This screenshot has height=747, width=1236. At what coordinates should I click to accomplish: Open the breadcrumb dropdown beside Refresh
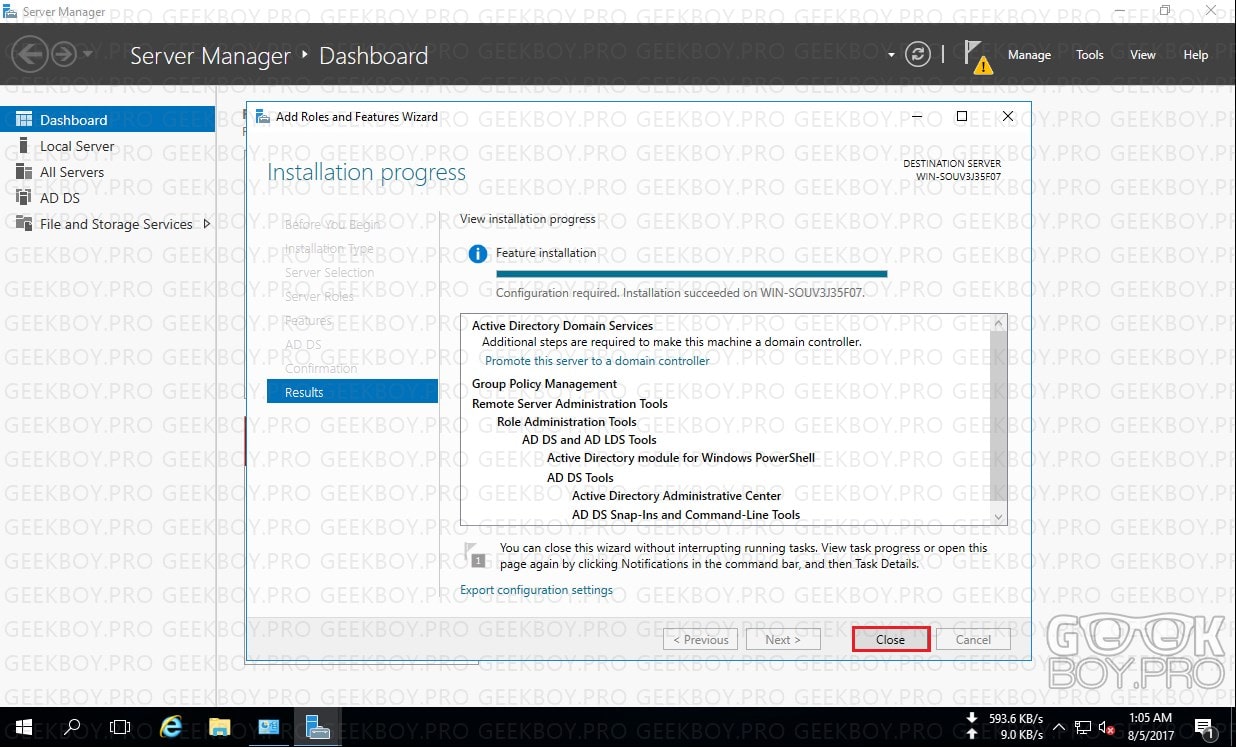click(891, 55)
